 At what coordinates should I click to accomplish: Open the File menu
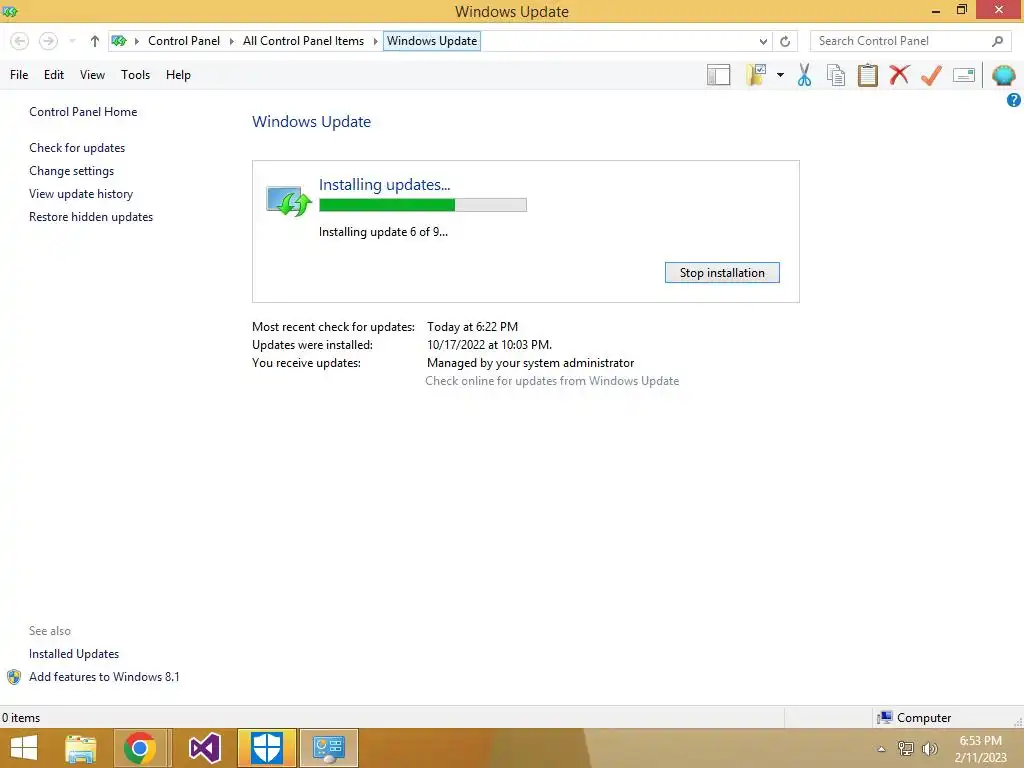pos(19,75)
